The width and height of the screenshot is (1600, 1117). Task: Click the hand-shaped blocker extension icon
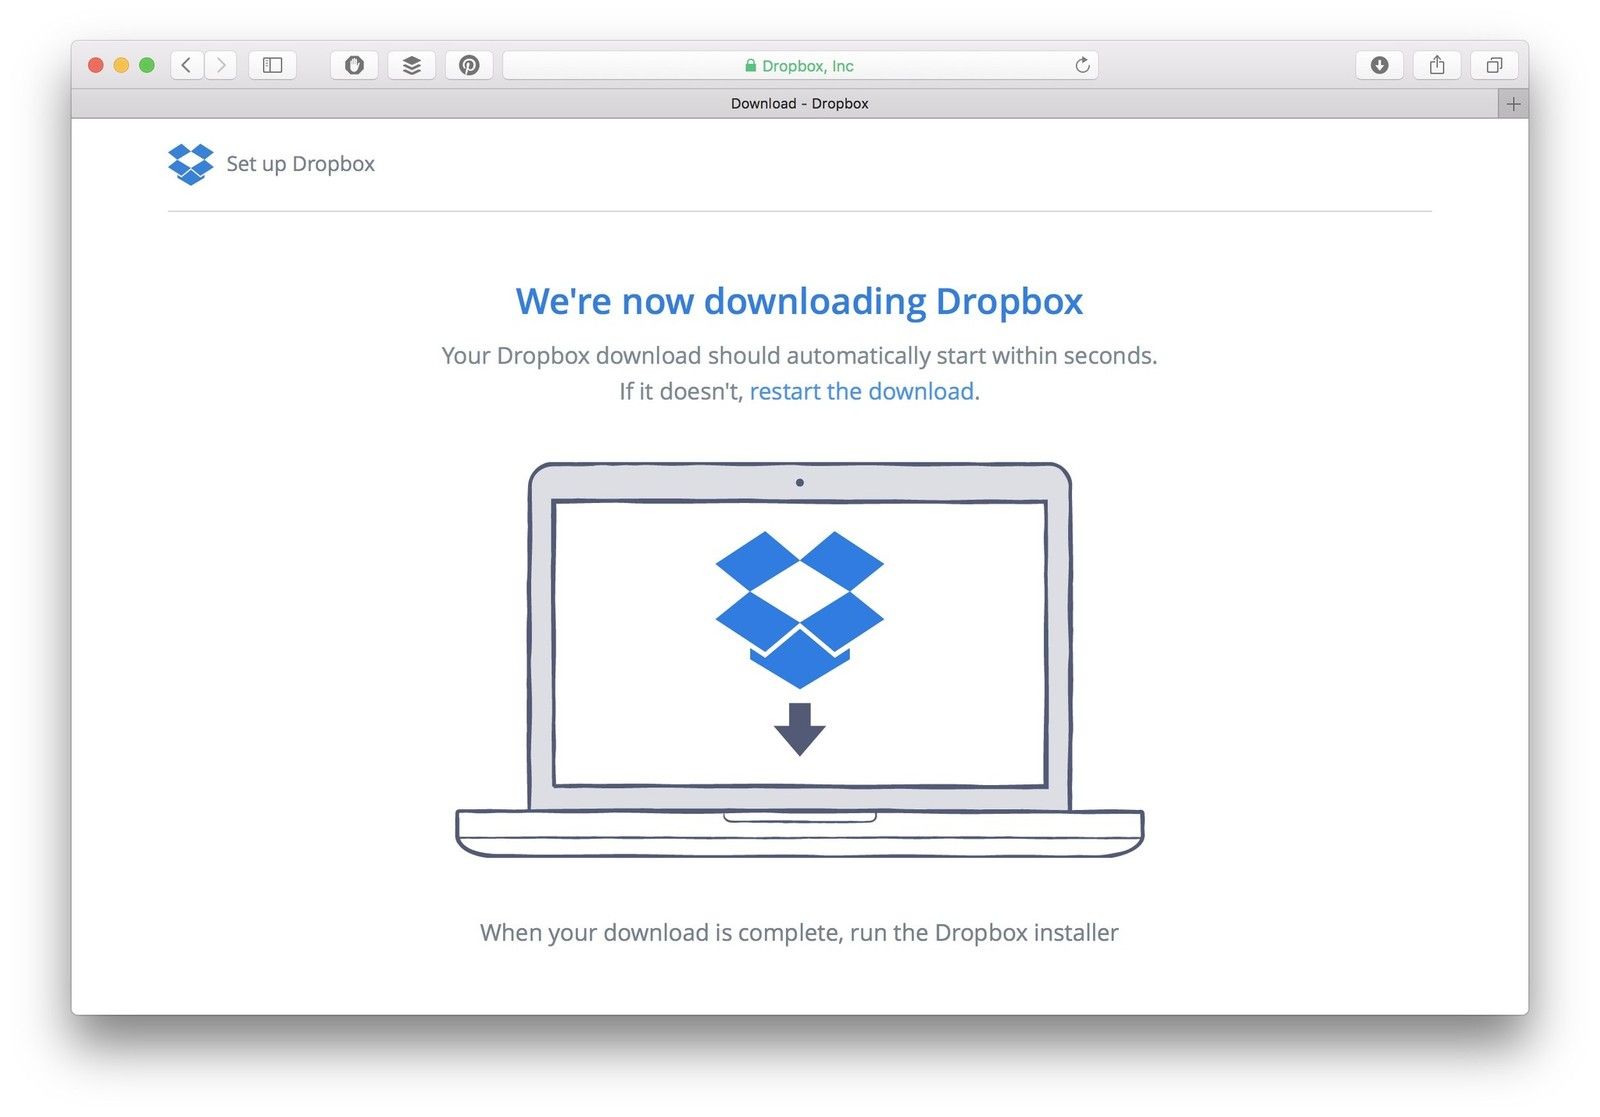pyautogui.click(x=354, y=65)
